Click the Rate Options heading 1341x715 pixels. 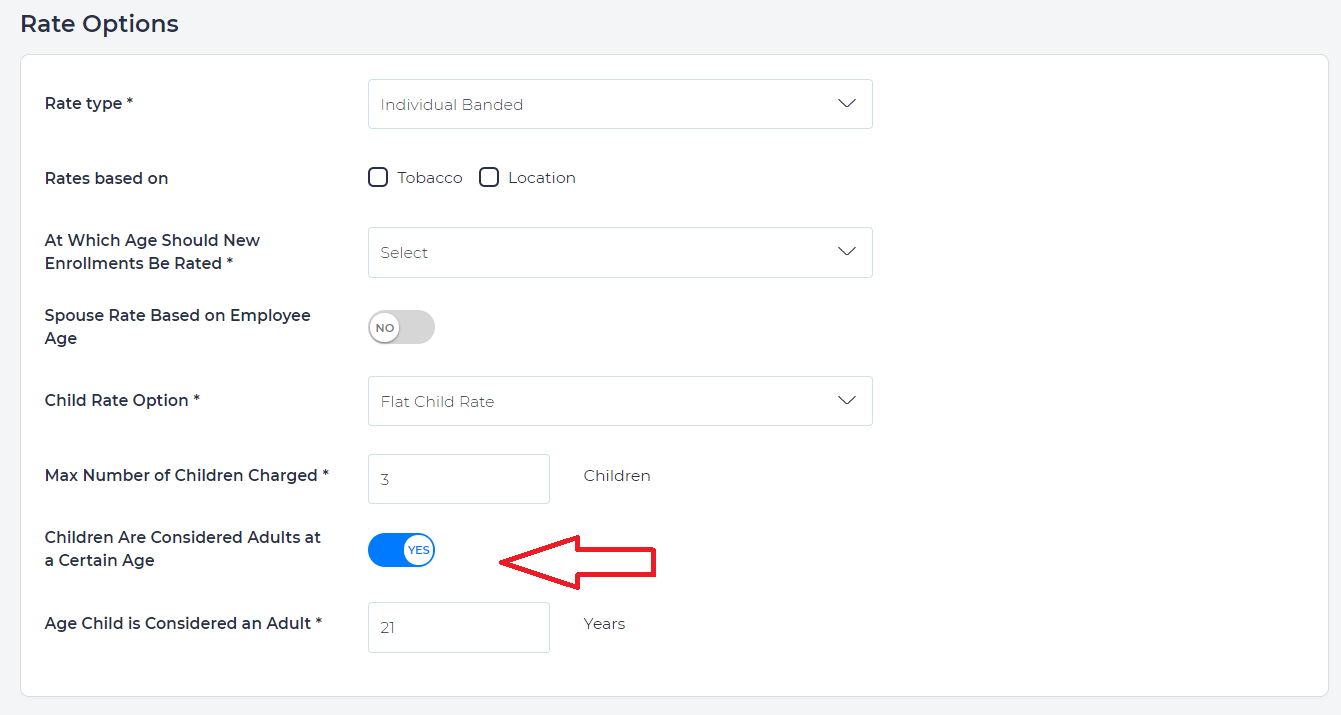[99, 24]
